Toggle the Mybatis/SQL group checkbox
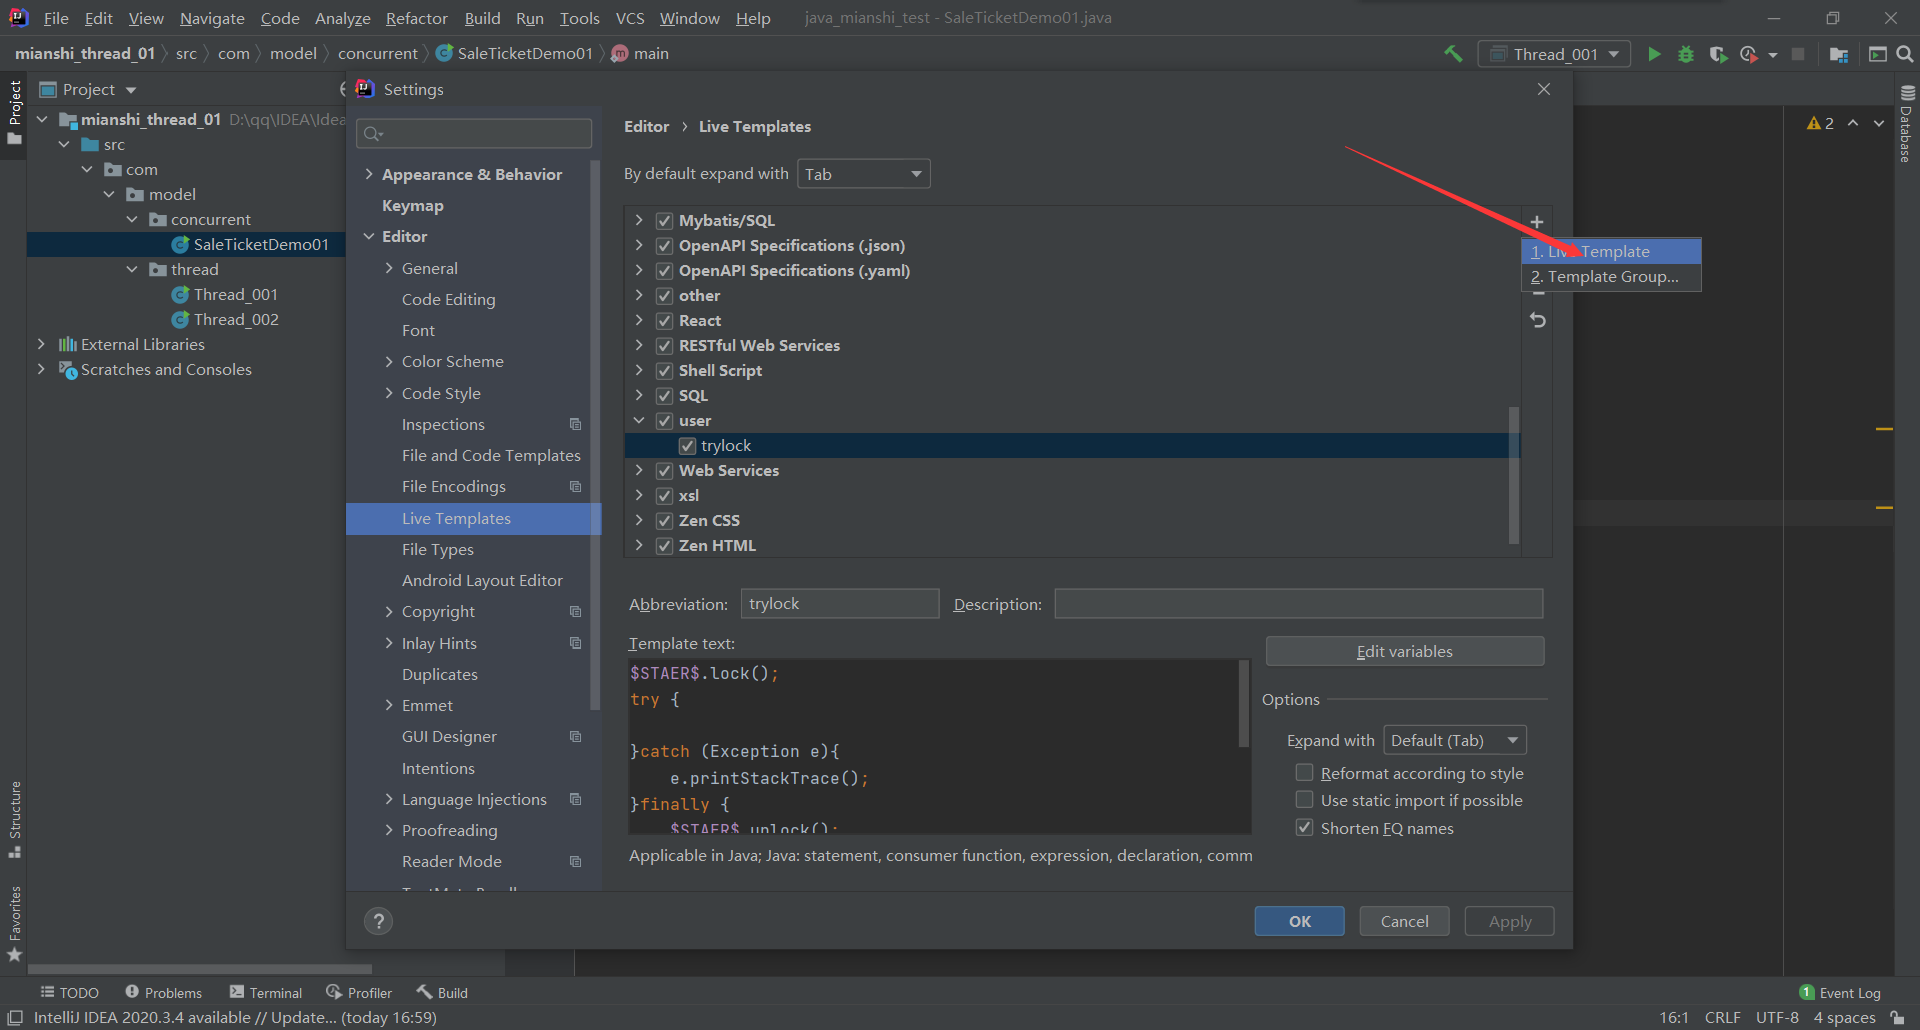The height and width of the screenshot is (1030, 1920). point(664,220)
